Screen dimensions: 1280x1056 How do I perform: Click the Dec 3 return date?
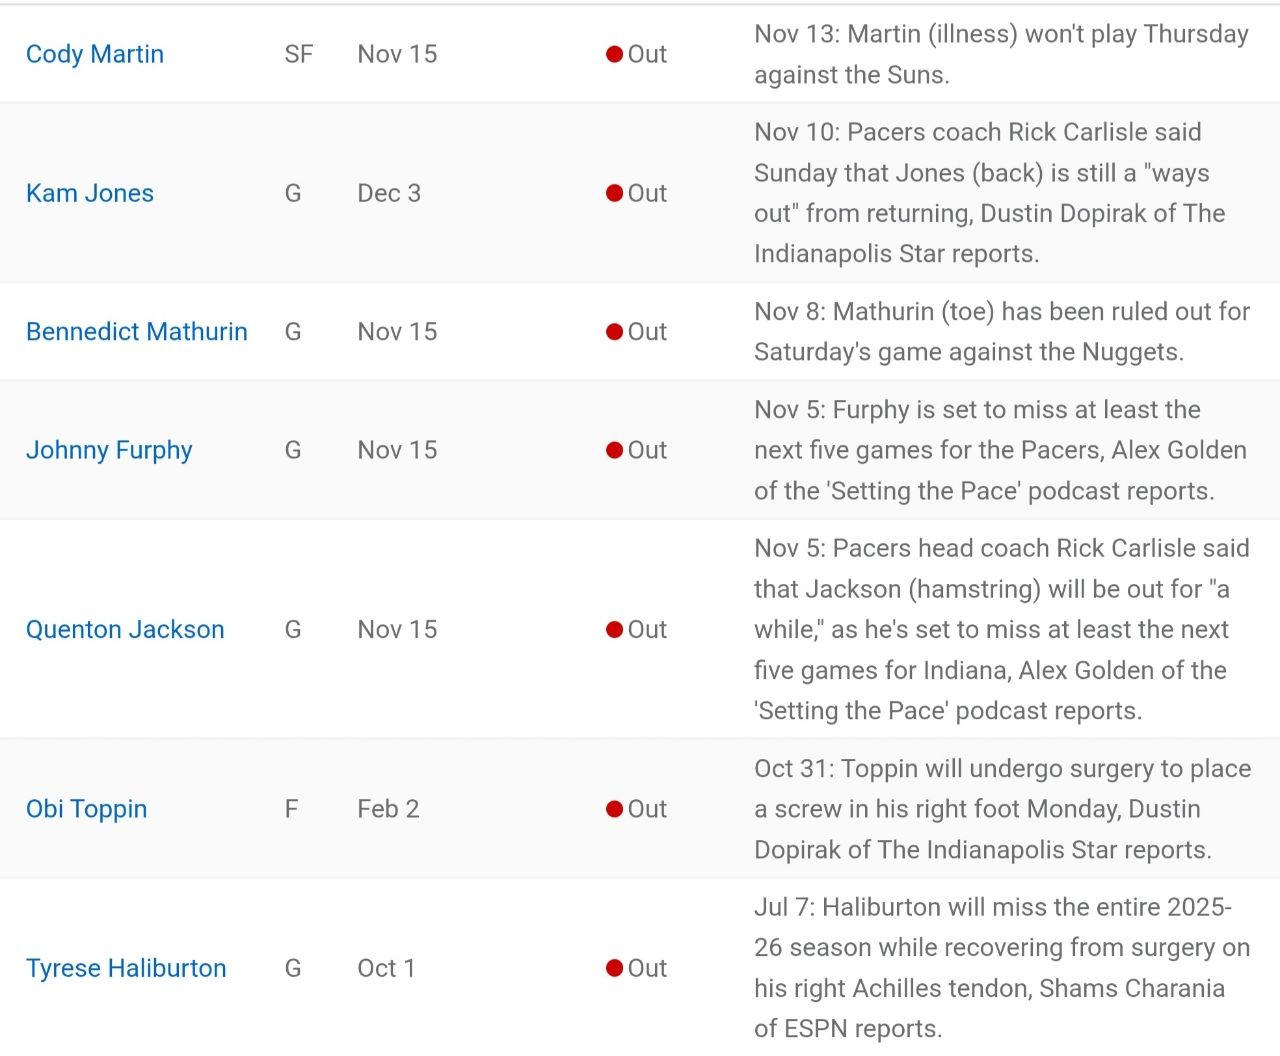tap(389, 193)
